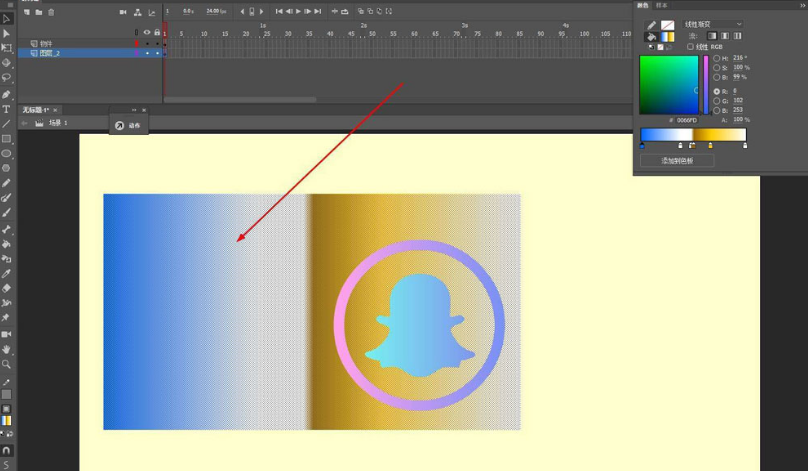
Task: Toggle lock column header for all layers
Action: point(157,32)
